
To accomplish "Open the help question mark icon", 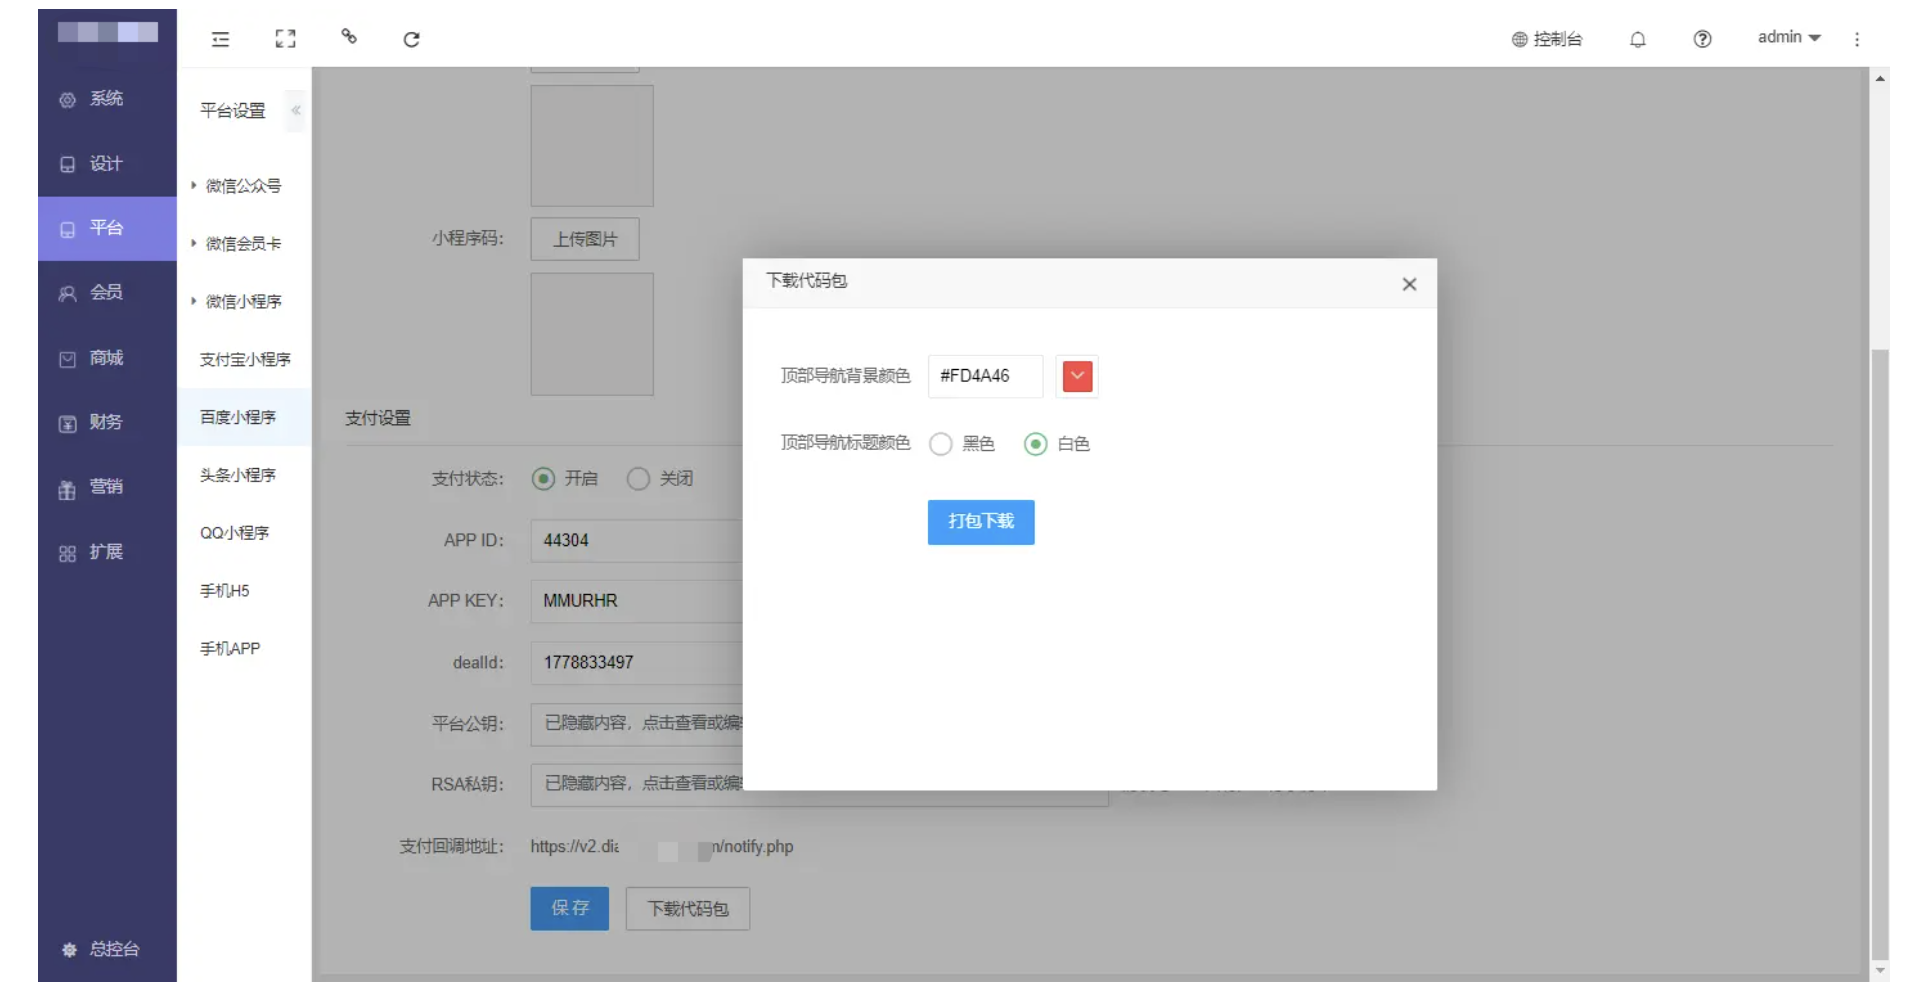I will click(1702, 39).
